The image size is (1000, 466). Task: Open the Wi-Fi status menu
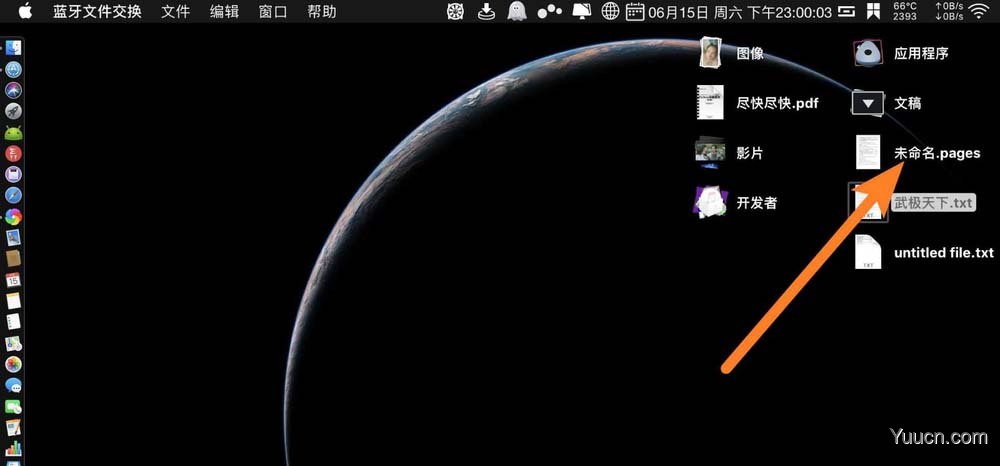[978, 11]
